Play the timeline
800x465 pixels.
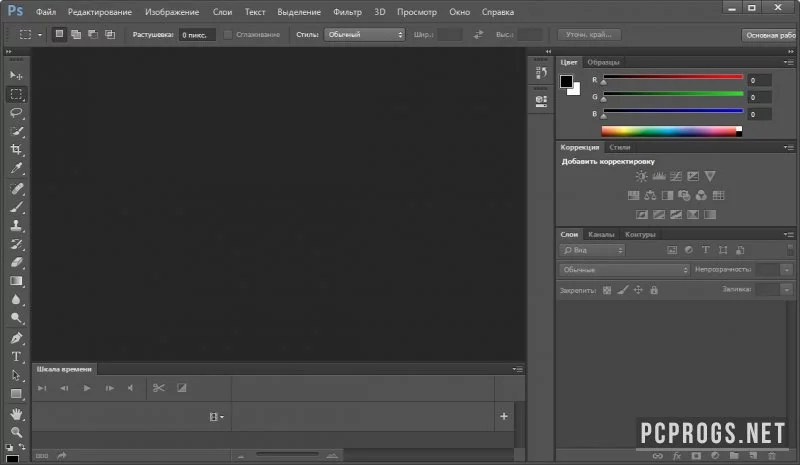[x=87, y=388]
